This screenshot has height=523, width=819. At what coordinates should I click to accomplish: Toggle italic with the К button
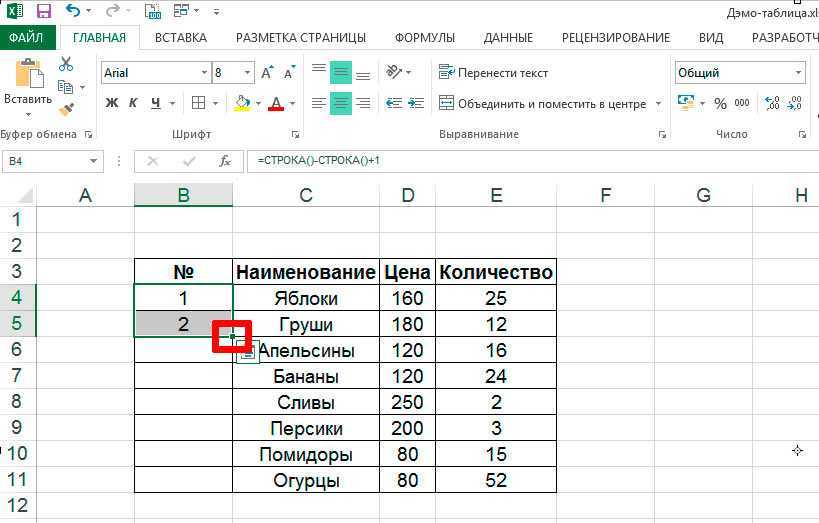coord(133,103)
